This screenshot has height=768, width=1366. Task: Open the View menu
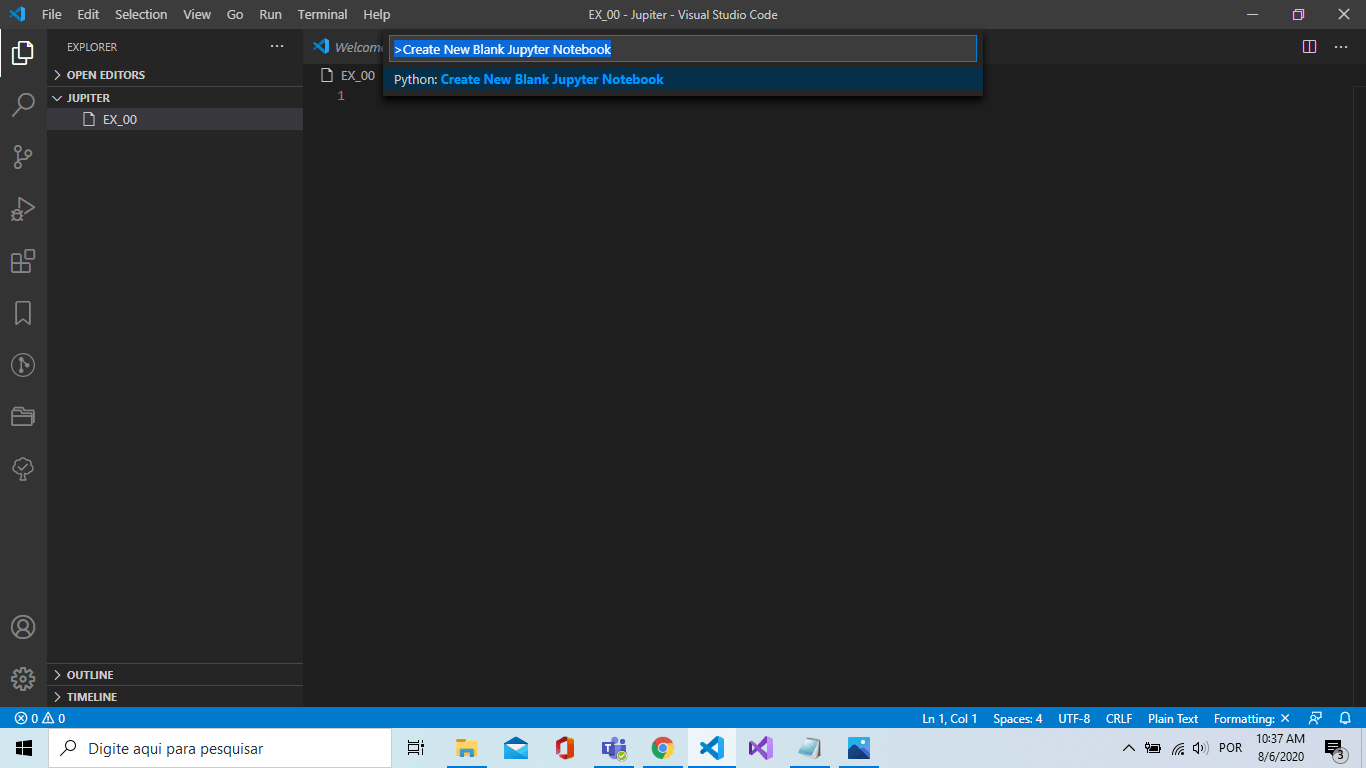pos(197,14)
